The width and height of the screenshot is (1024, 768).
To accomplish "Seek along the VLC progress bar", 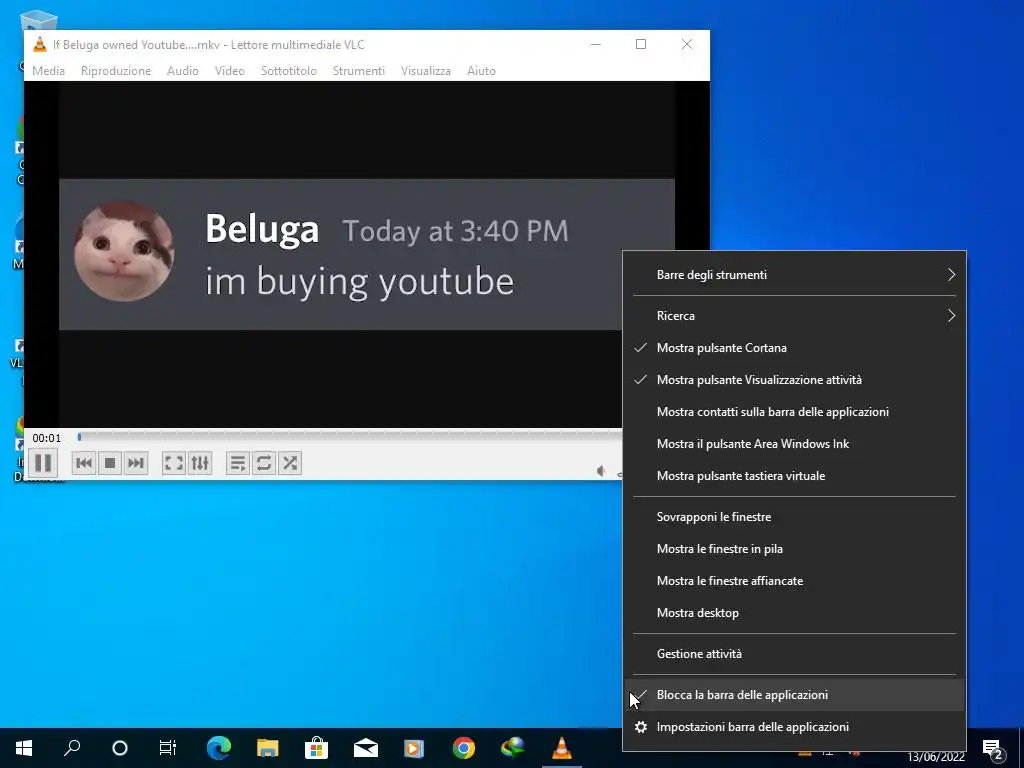I will 349,437.
